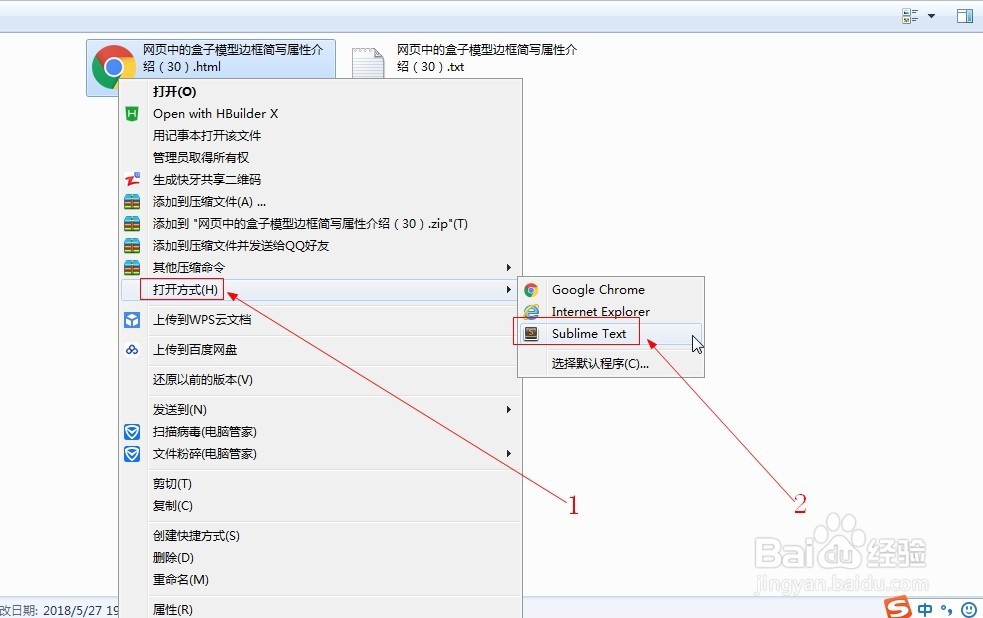Screen dimensions: 983x618
Task: Click the change view icon in toolbar
Action: [x=910, y=16]
